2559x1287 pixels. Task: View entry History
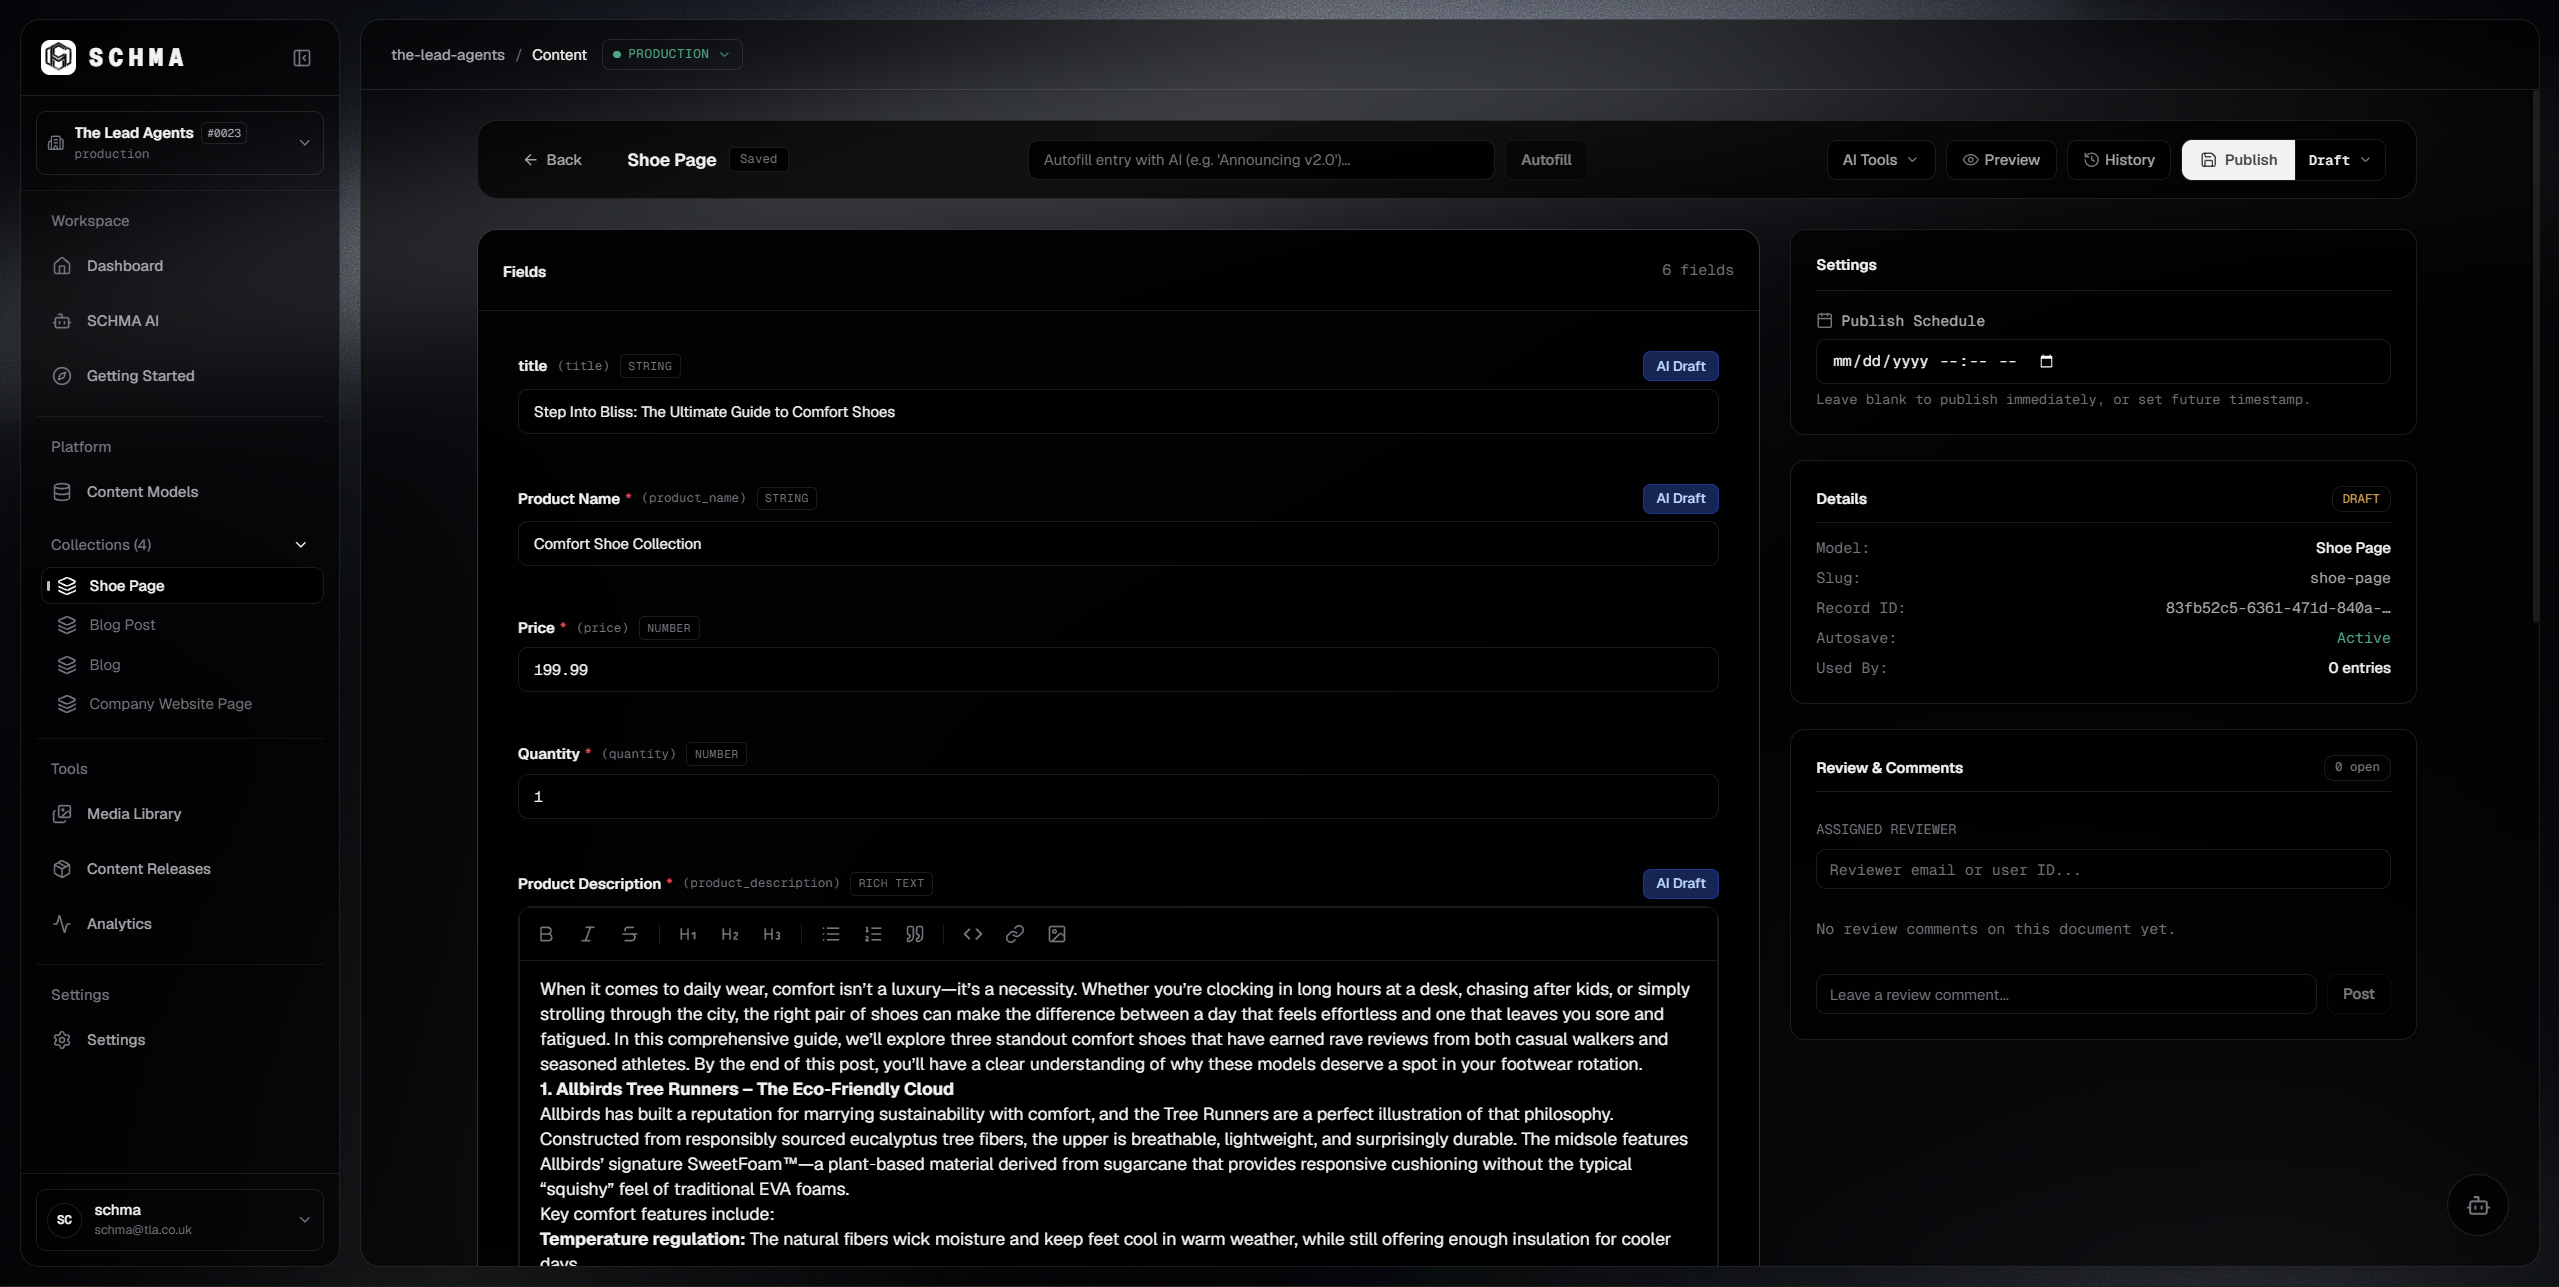2119,160
